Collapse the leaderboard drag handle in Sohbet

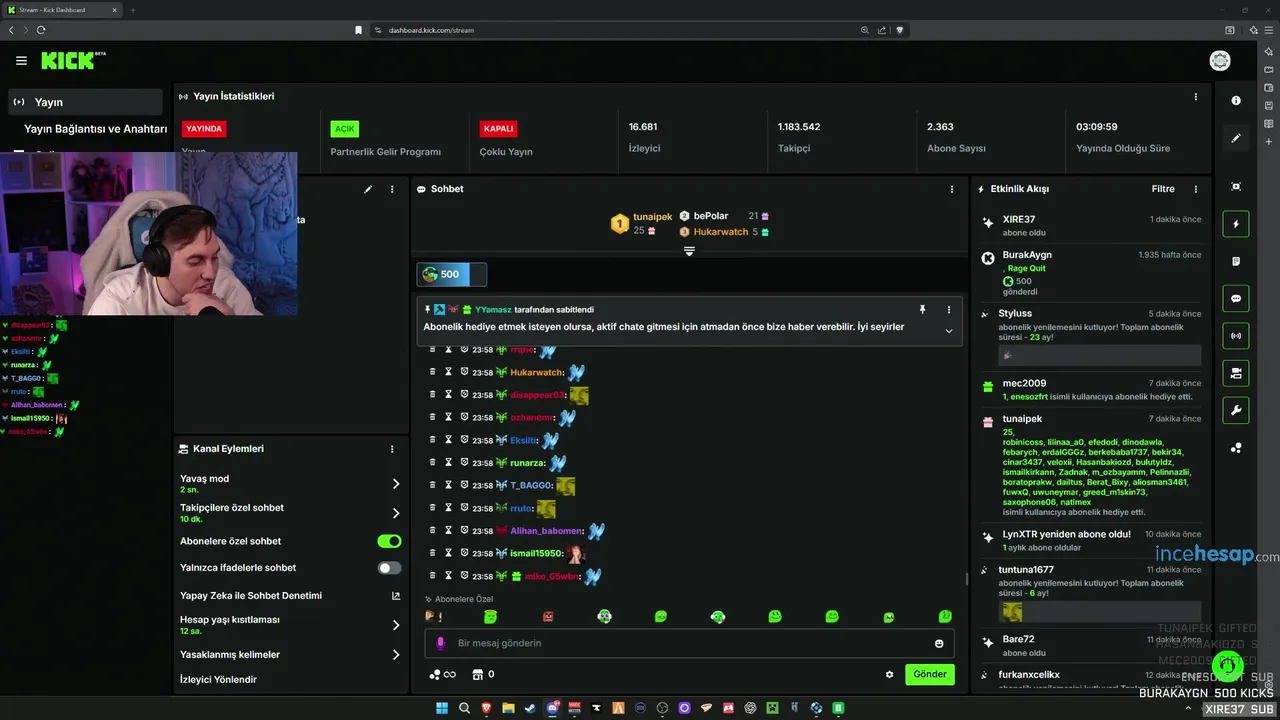click(689, 251)
